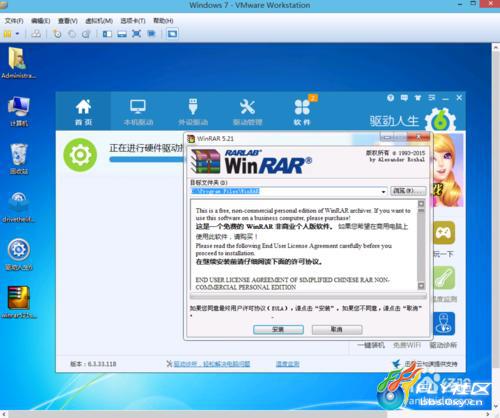Click the 免费WiFi label

407,345
